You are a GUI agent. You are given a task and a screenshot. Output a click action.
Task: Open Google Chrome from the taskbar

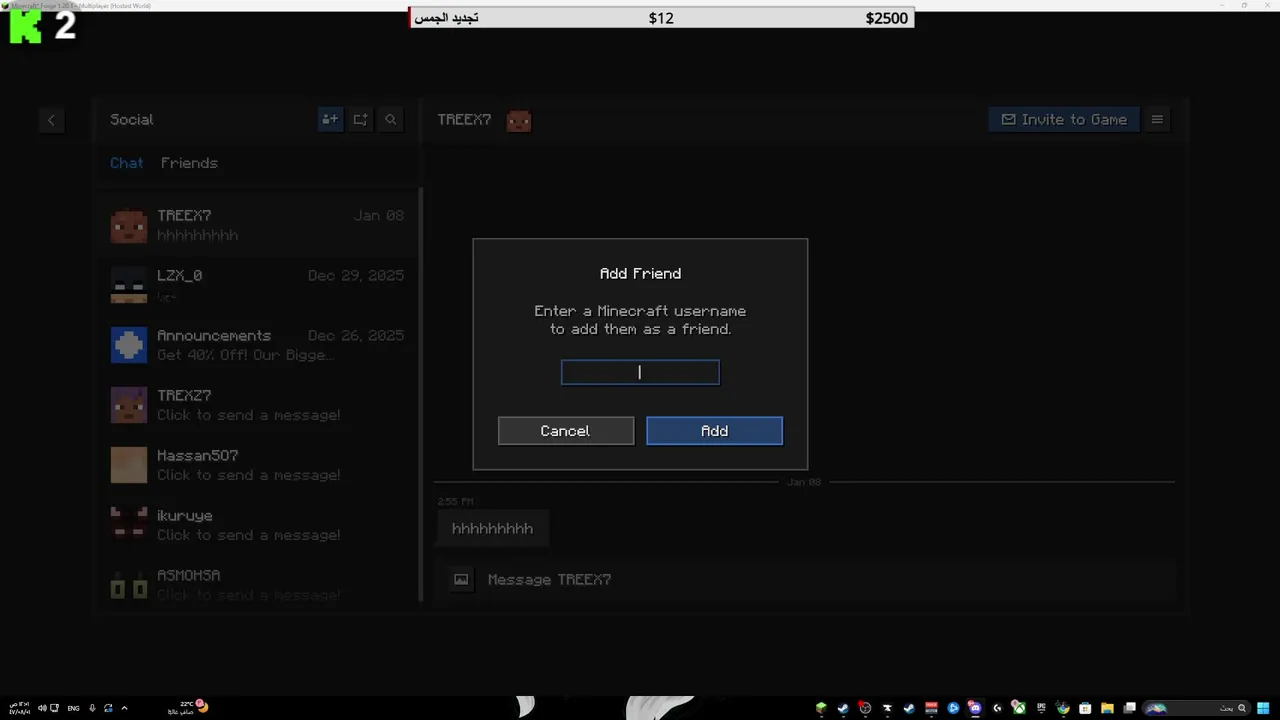click(x=1063, y=708)
